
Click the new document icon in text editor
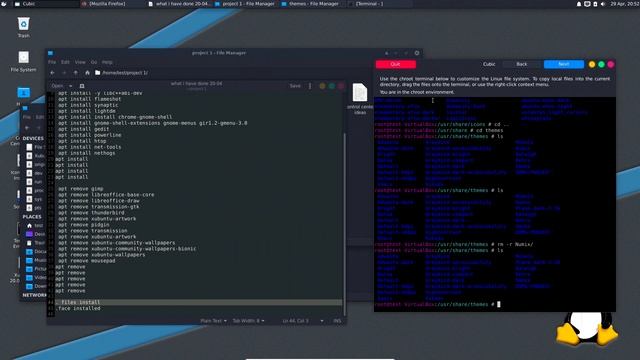(82, 86)
